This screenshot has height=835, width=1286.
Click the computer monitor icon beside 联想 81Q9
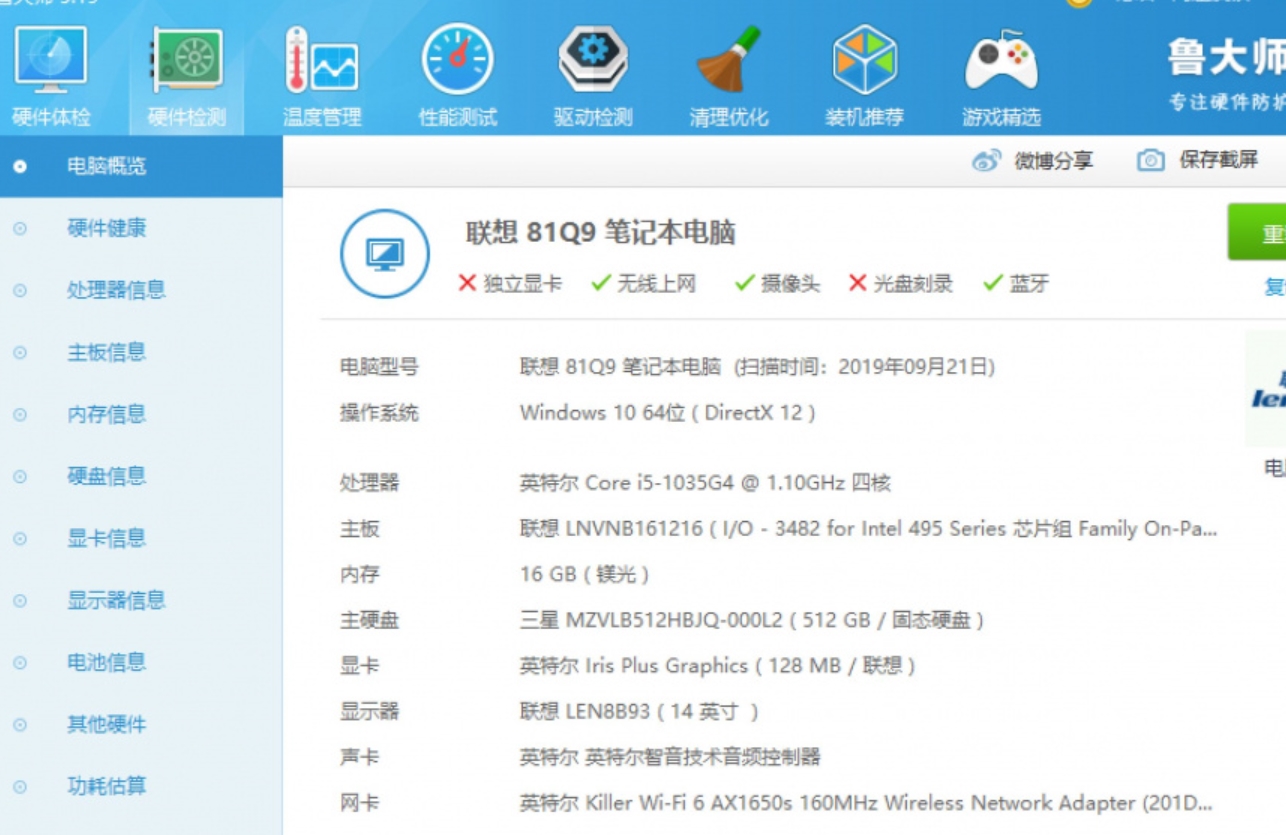tap(385, 254)
